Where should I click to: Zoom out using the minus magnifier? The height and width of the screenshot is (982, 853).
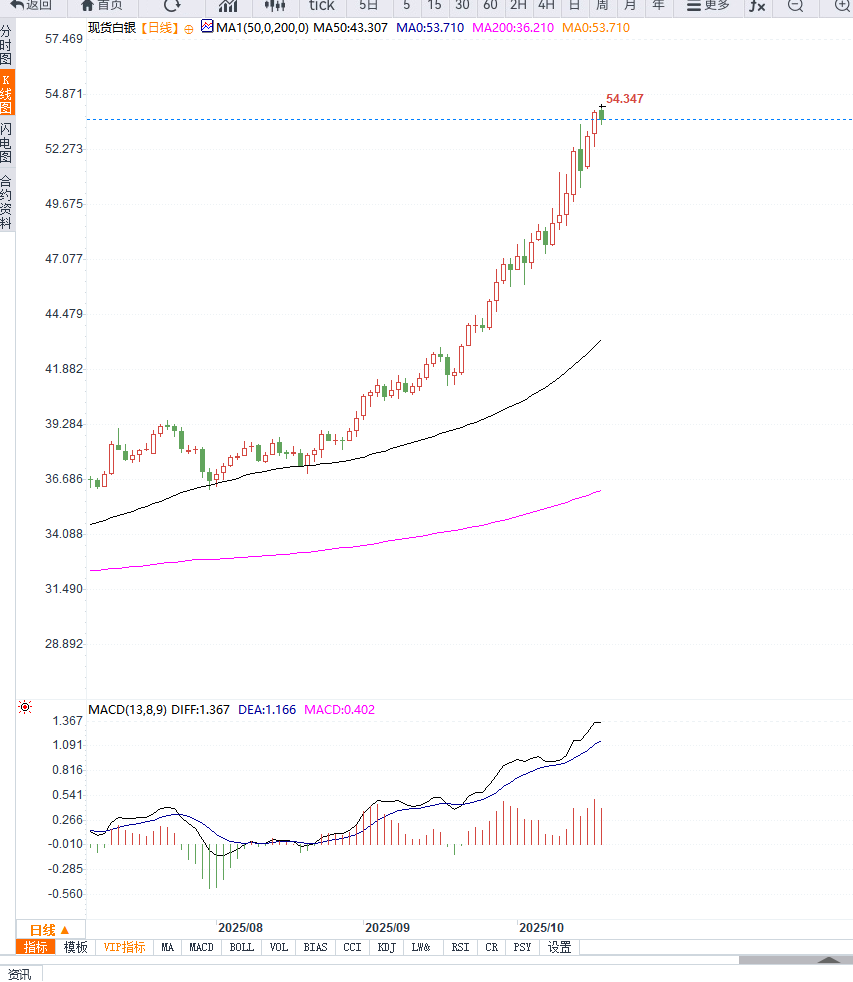coord(795,6)
